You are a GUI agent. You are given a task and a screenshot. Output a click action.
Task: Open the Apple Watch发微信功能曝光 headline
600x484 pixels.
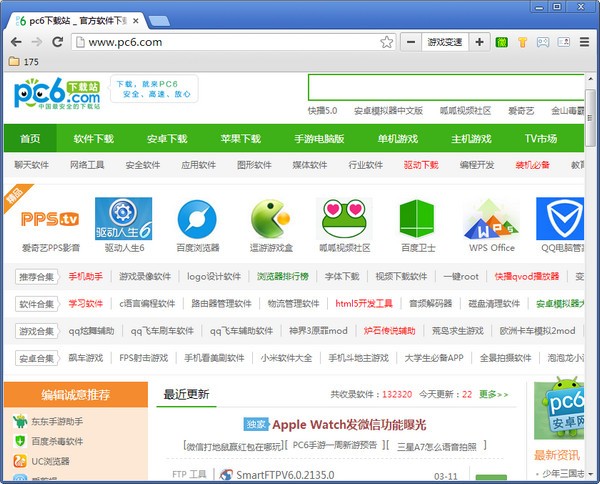tap(349, 425)
